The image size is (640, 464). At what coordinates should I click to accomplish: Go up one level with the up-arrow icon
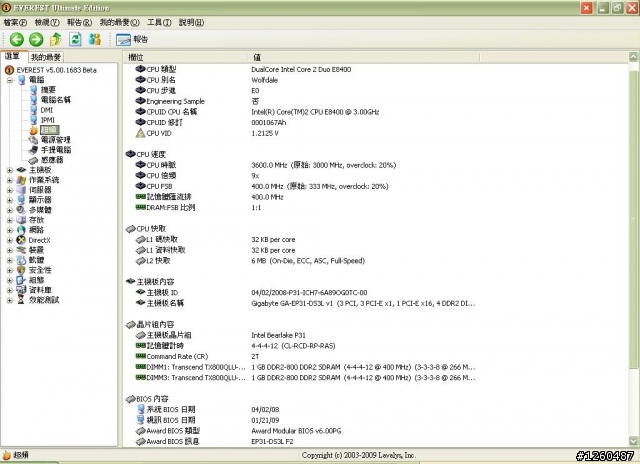(x=56, y=40)
